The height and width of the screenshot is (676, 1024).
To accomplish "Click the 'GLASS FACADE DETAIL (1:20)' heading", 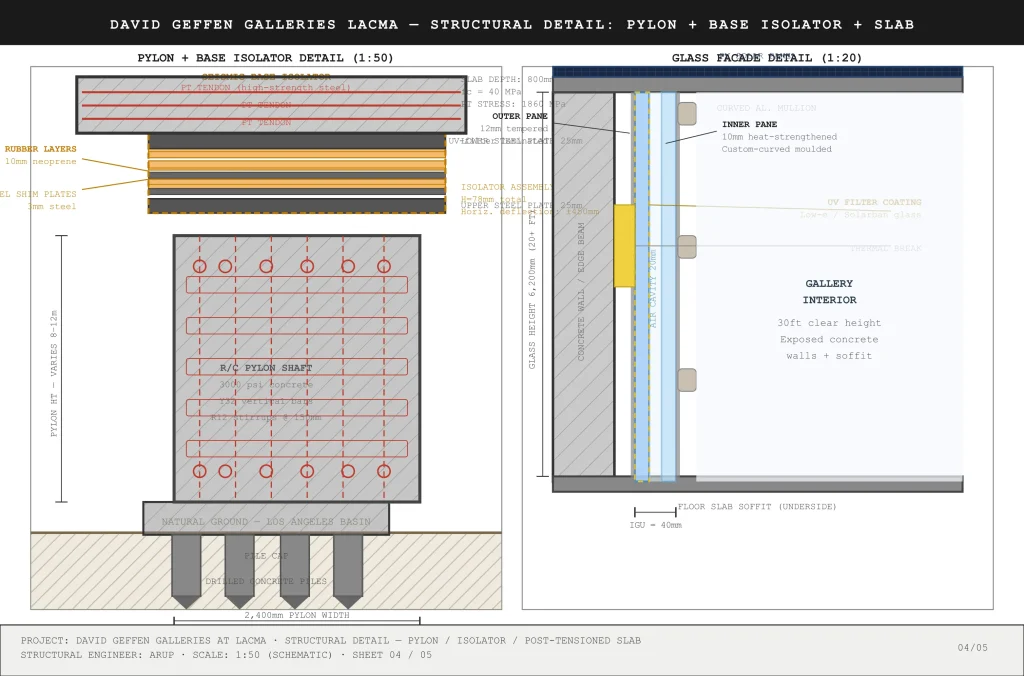I will (767, 57).
